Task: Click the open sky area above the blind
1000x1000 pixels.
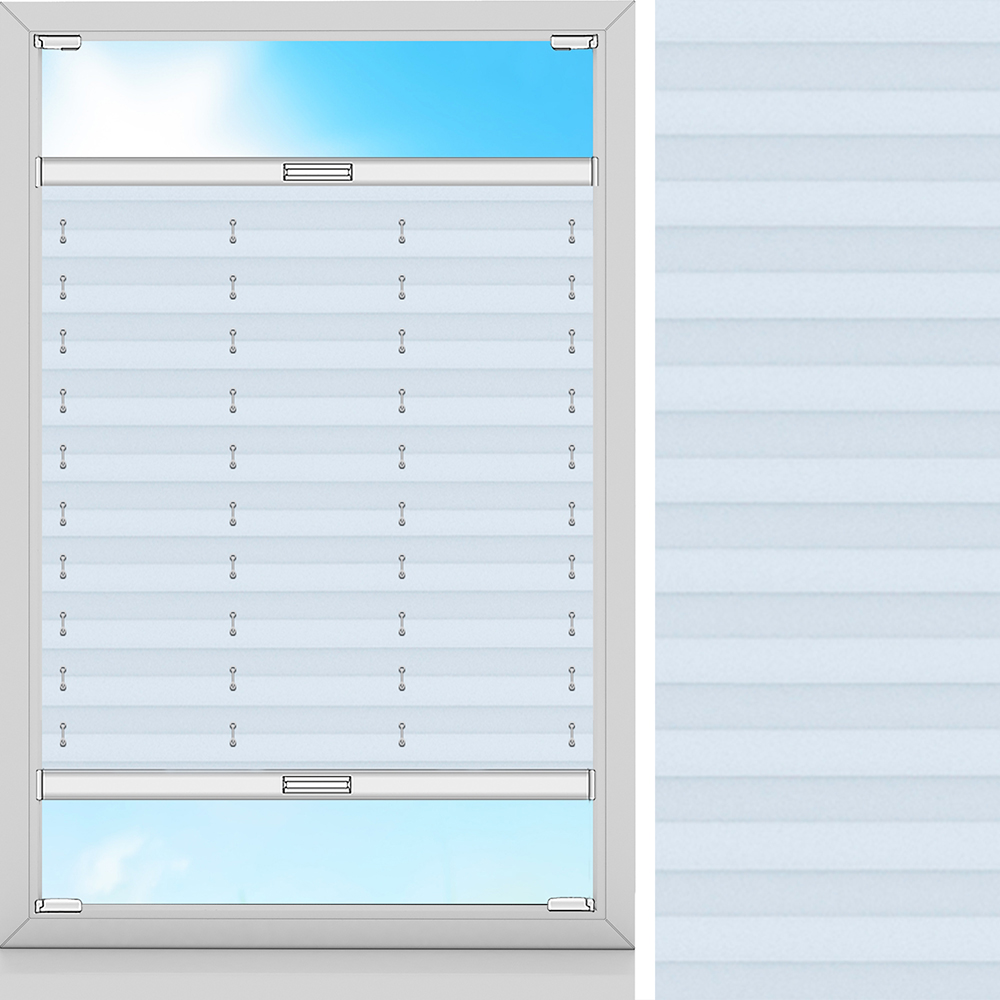Action: point(420,100)
